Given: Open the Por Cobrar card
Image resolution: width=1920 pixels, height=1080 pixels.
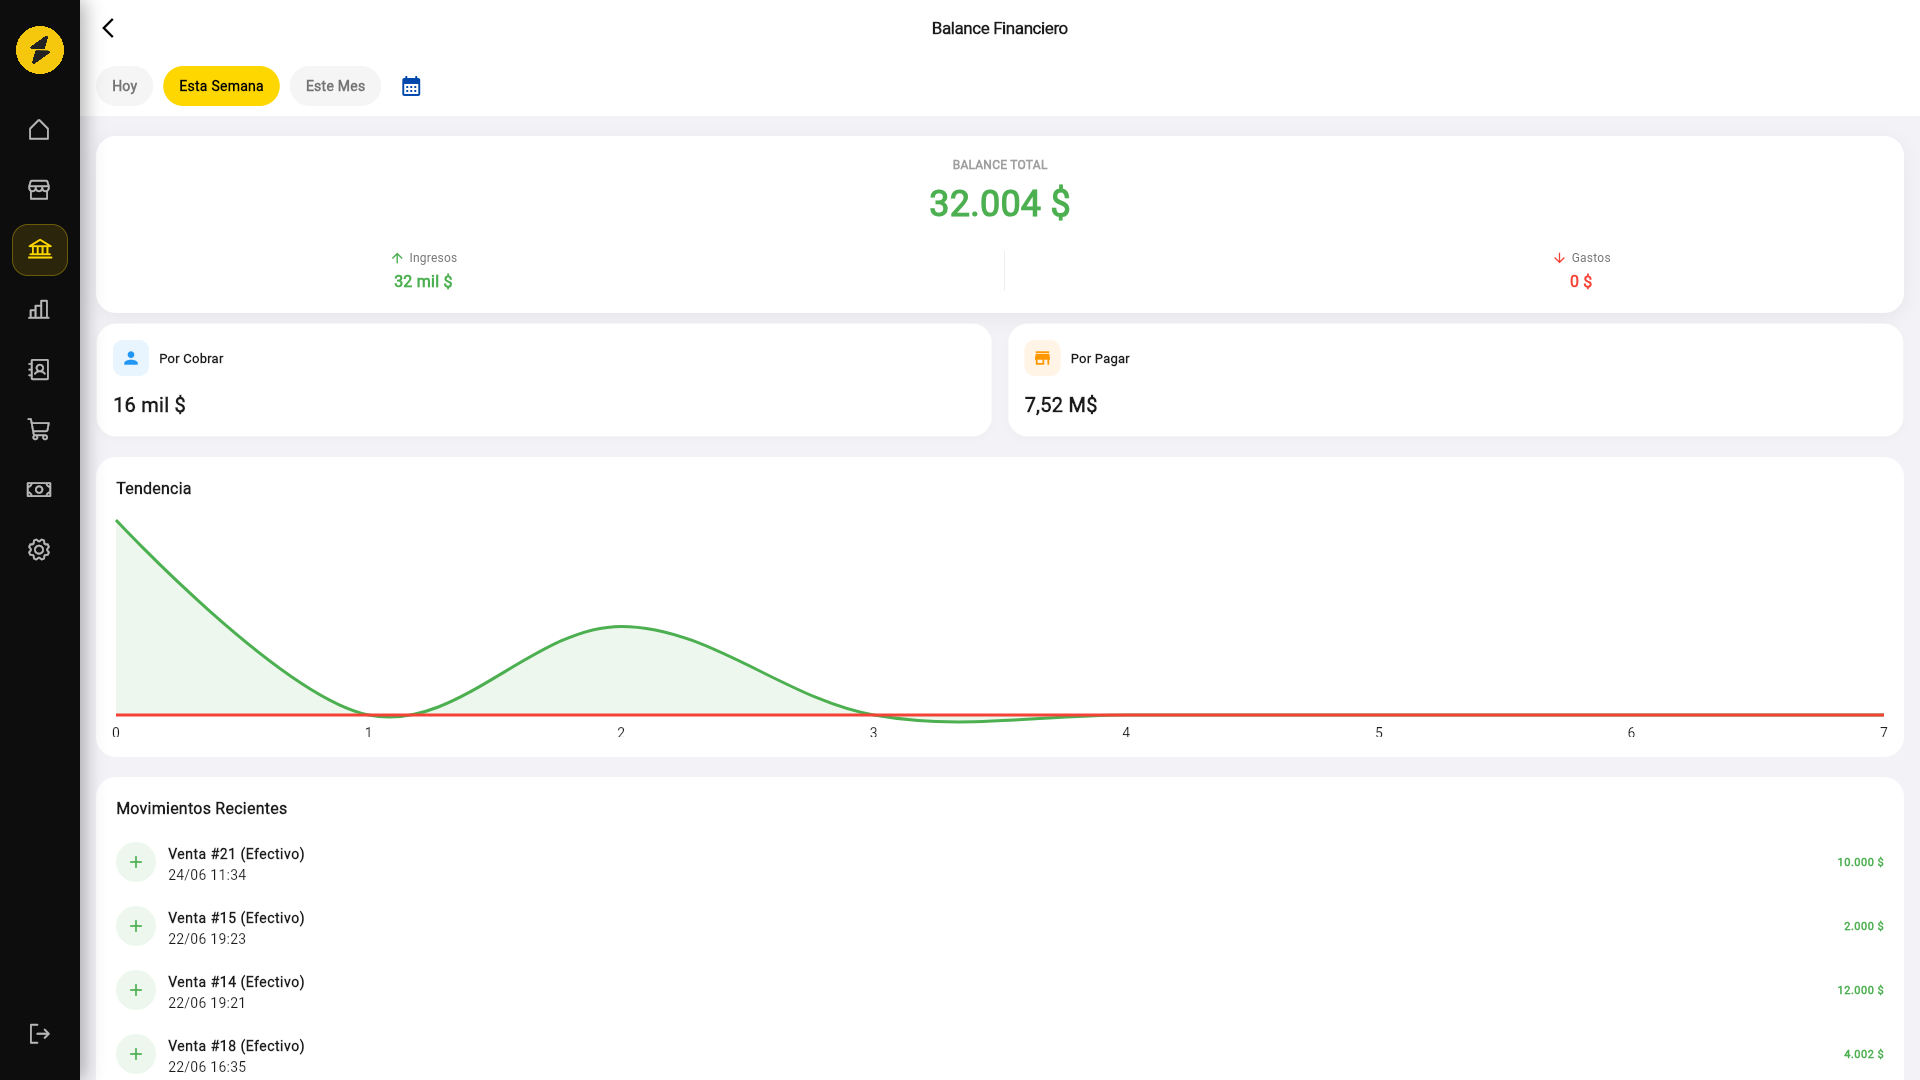Looking at the screenshot, I should point(544,380).
